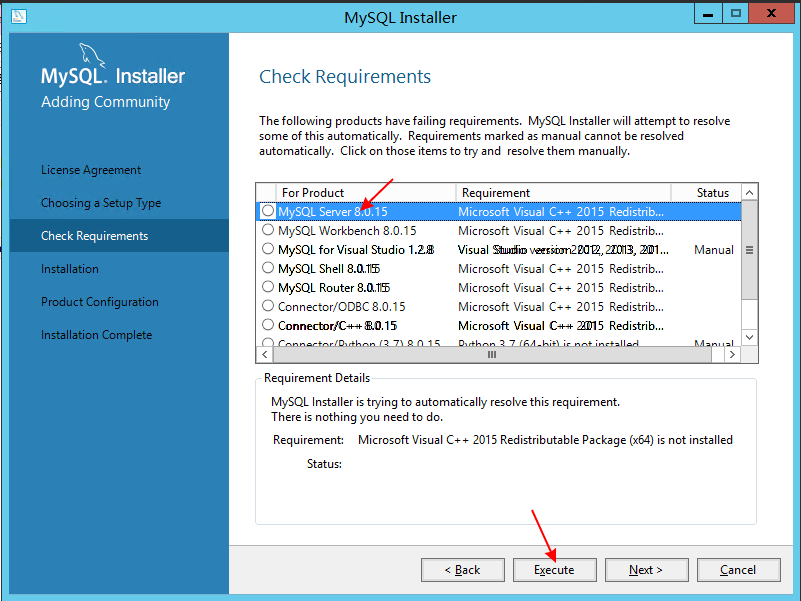Viewport: 801px width, 601px height.
Task: Click the Visual Studio version requirement cell
Action: point(563,249)
